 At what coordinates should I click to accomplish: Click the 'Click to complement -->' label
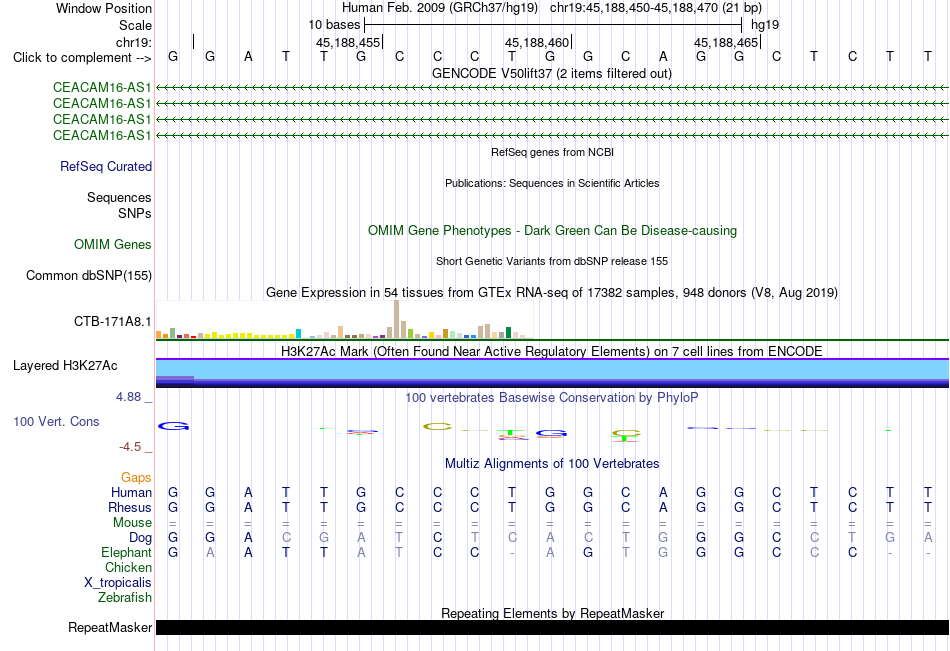pyautogui.click(x=82, y=58)
